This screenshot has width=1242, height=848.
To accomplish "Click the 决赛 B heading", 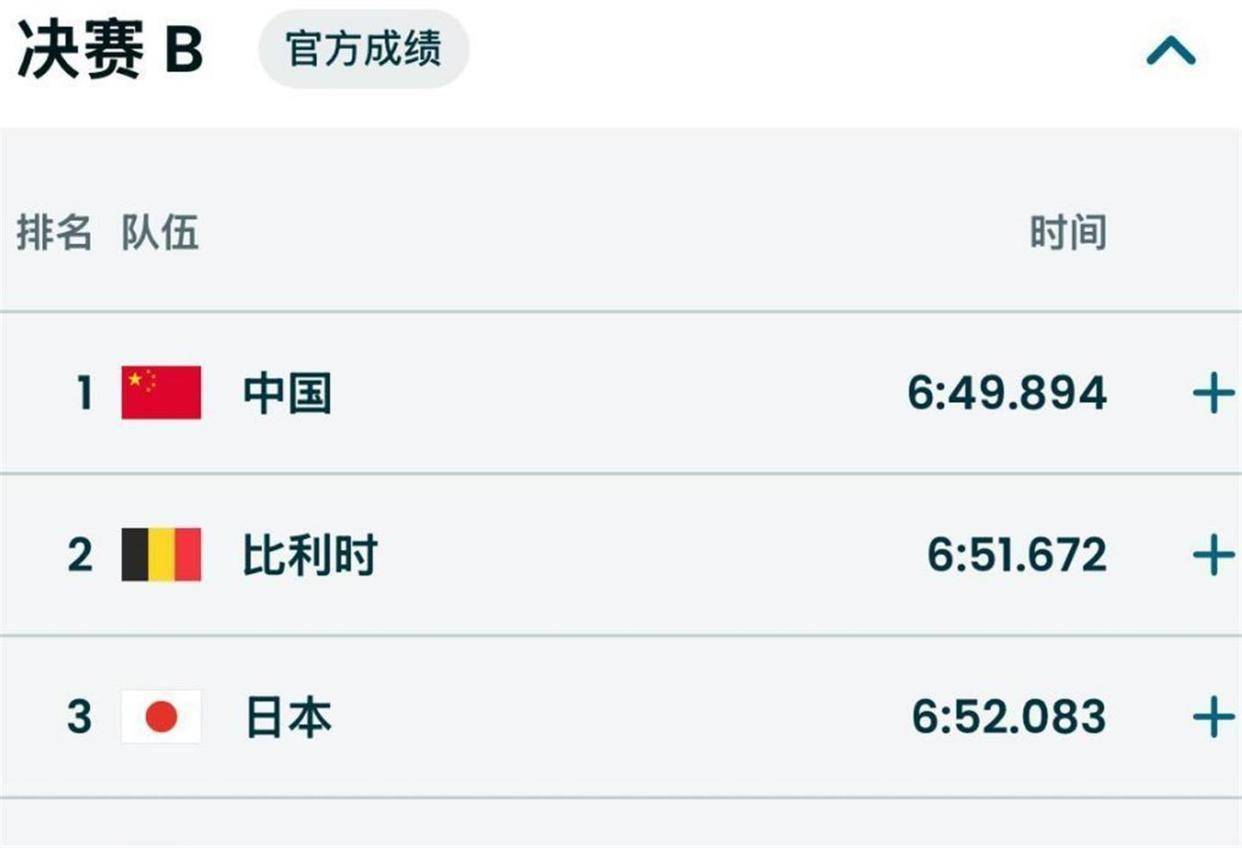I will pos(110,51).
